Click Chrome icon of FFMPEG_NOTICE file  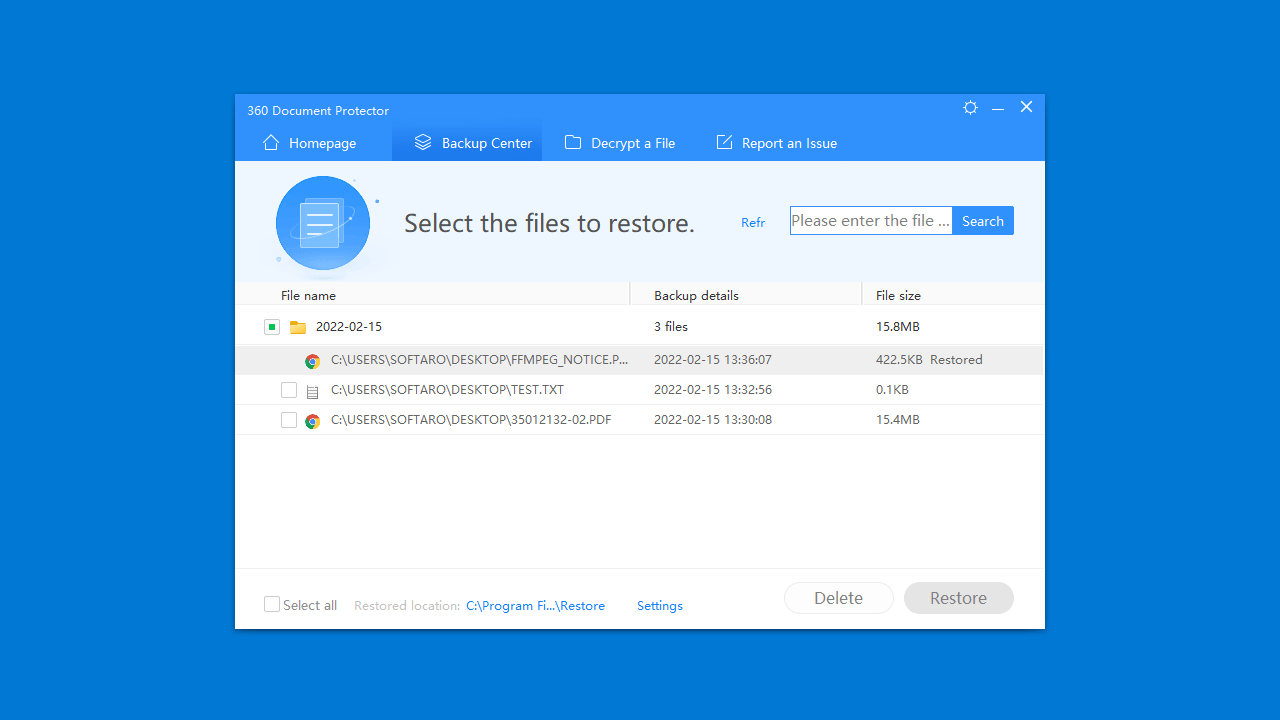[313, 361]
